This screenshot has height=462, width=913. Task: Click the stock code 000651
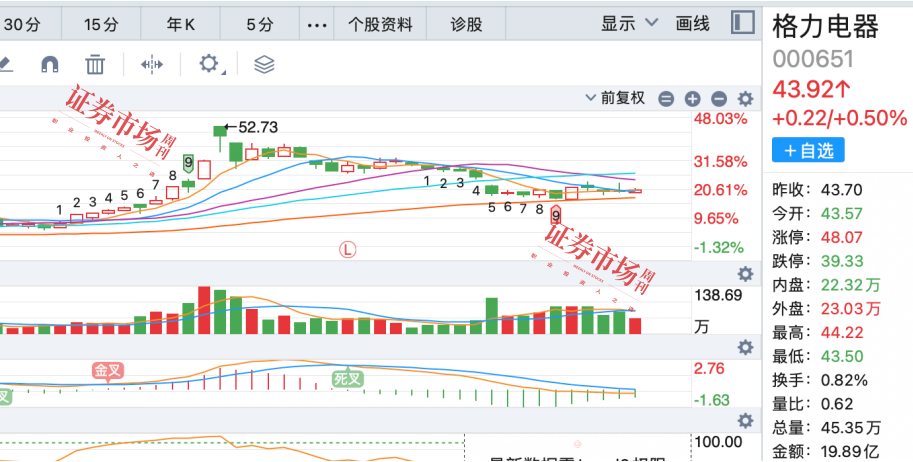pos(813,59)
